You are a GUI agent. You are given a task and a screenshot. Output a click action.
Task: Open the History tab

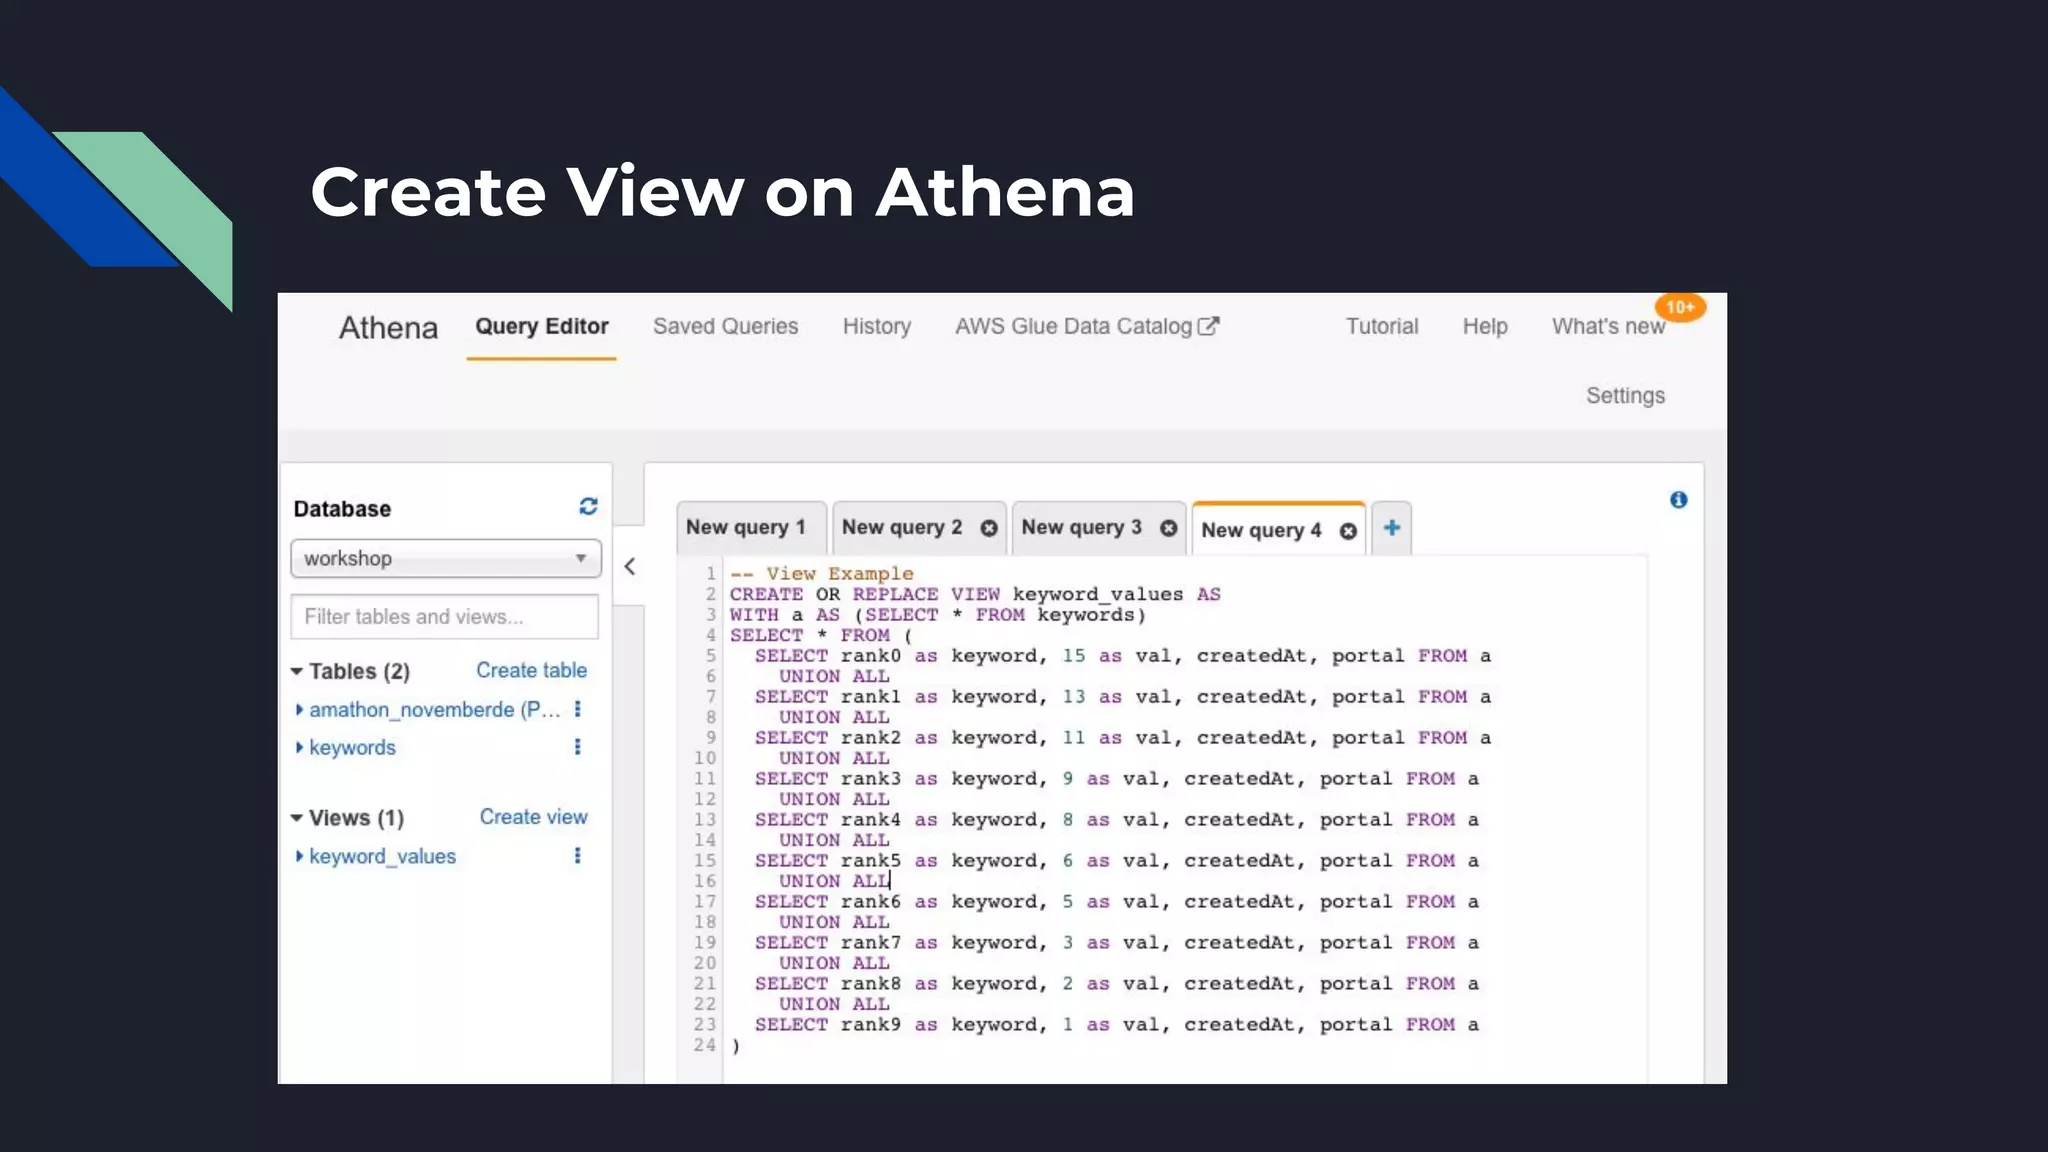pyautogui.click(x=876, y=327)
